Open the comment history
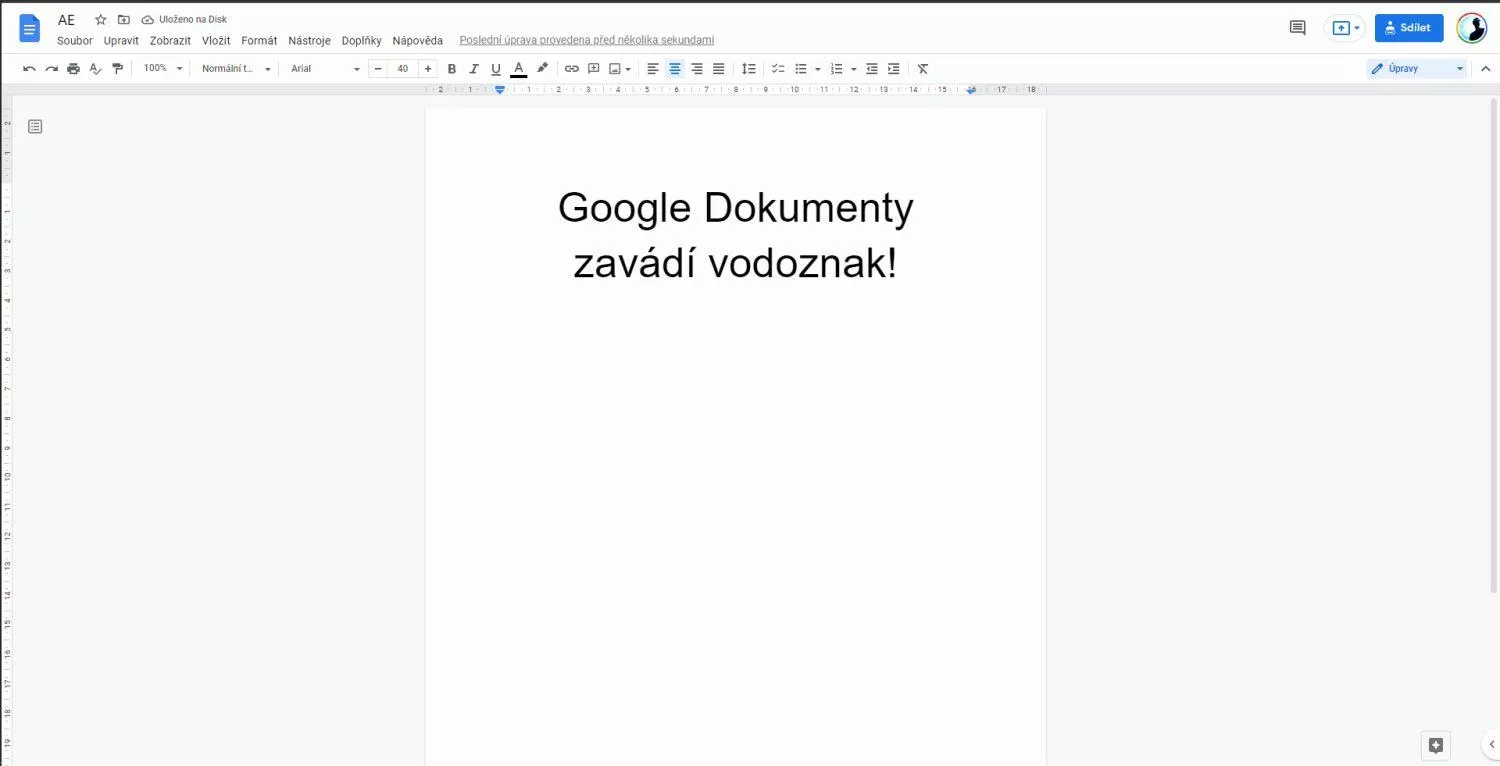Image resolution: width=1500 pixels, height=766 pixels. coord(1298,28)
